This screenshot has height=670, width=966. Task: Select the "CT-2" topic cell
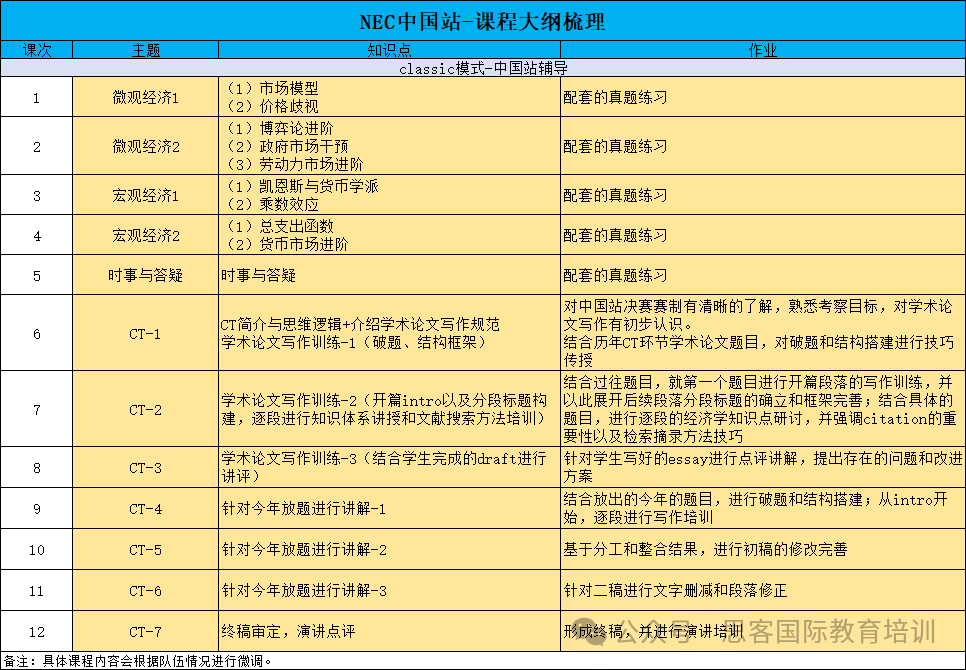(x=145, y=410)
